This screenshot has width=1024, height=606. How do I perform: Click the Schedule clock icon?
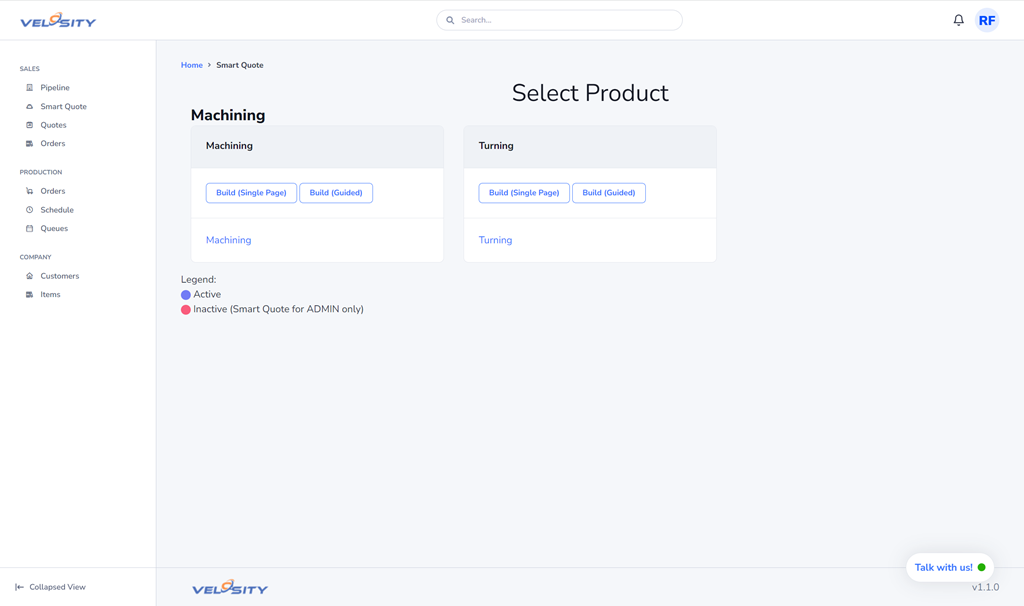[29, 210]
